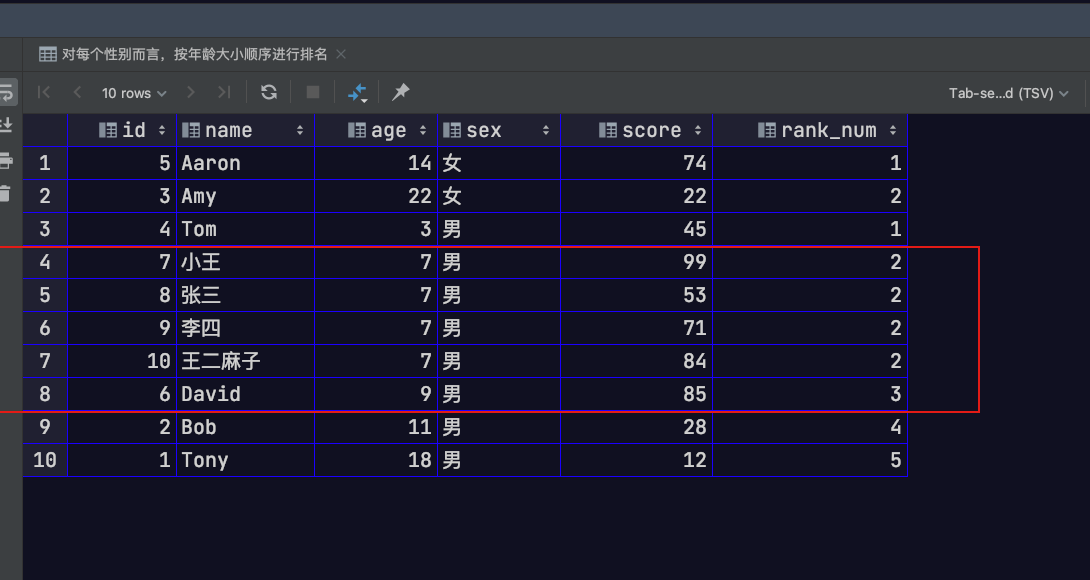Click the export download icon in left sidebar
This screenshot has width=1090, height=580.
click(x=6, y=125)
